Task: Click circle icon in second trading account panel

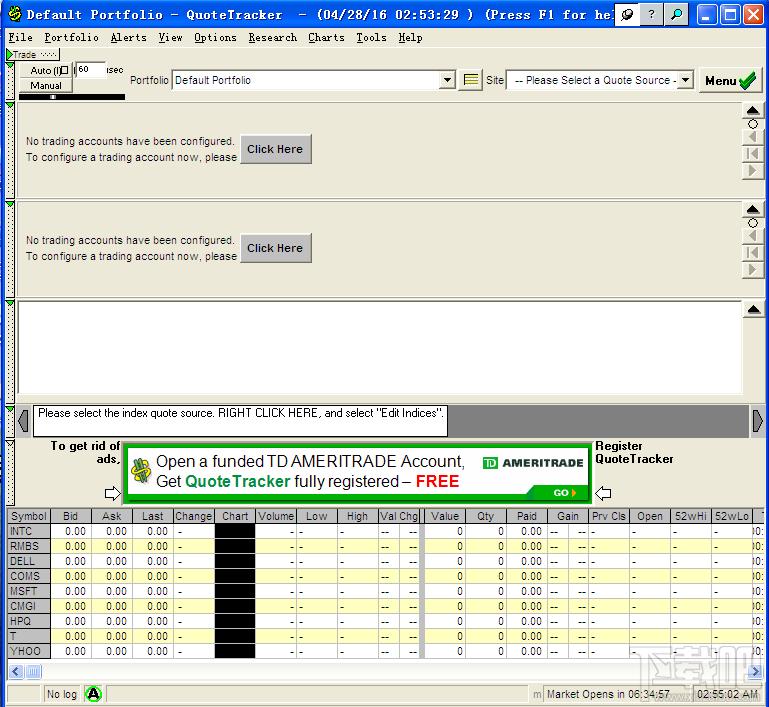Action: (x=753, y=223)
